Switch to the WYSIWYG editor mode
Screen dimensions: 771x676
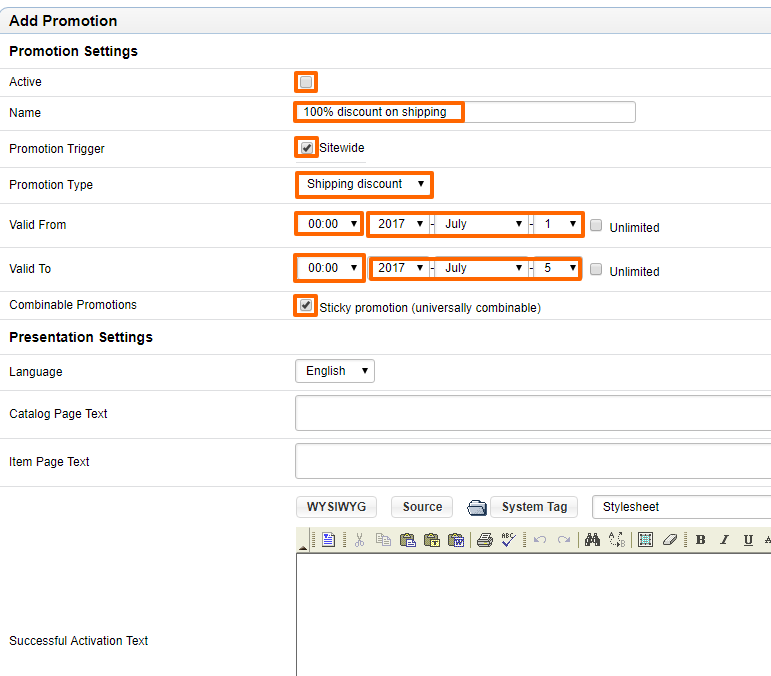click(336, 507)
